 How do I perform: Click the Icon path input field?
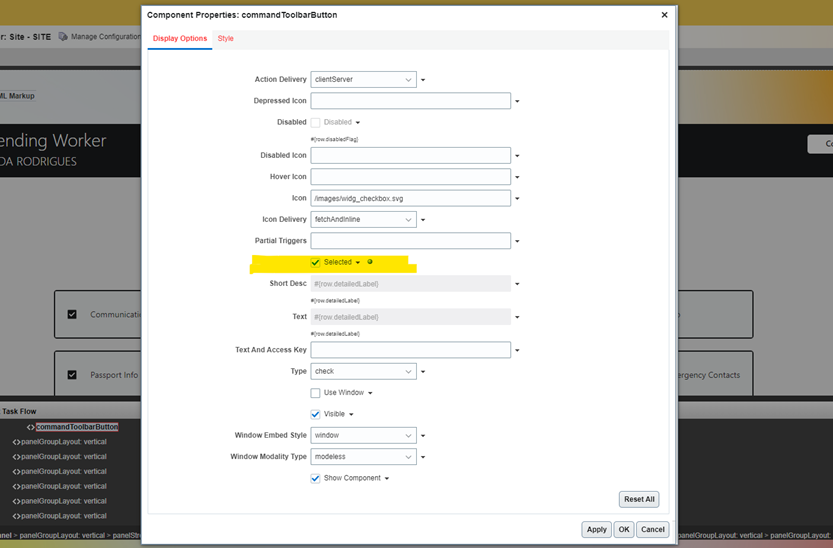click(x=411, y=198)
